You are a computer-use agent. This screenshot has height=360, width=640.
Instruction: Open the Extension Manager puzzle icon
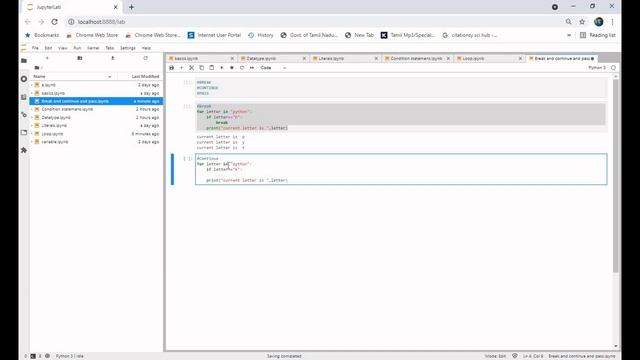[24, 150]
